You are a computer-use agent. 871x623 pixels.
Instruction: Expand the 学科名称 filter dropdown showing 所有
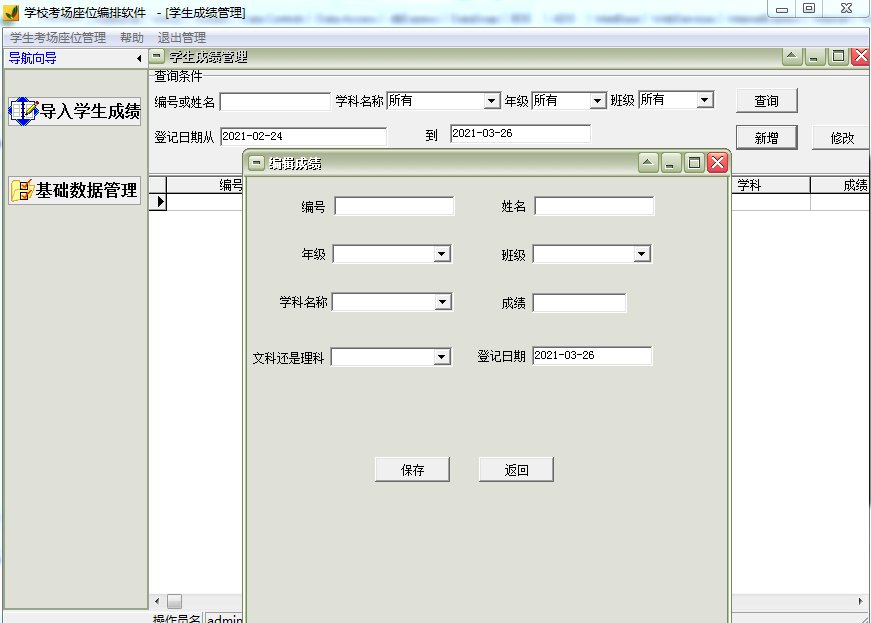[x=491, y=101]
